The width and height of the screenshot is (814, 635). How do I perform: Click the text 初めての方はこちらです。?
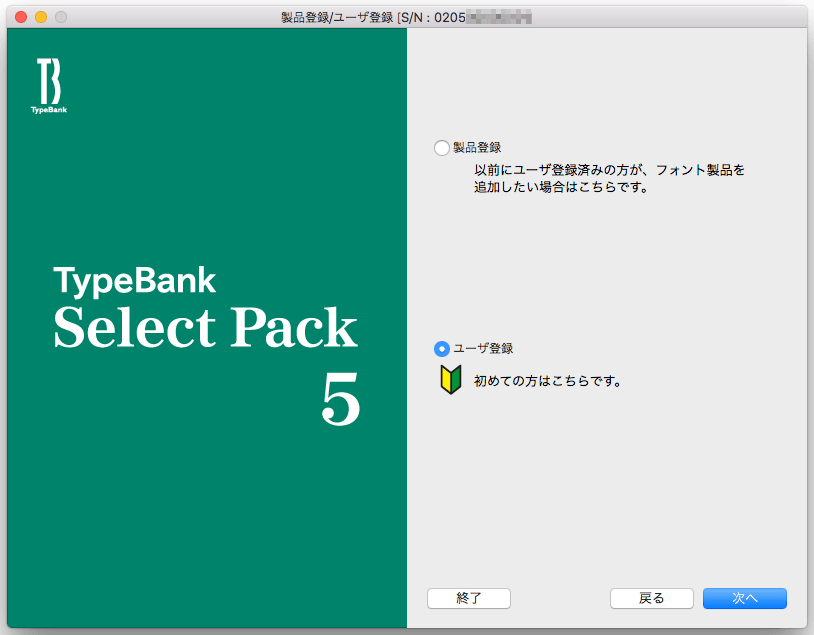pos(548,381)
